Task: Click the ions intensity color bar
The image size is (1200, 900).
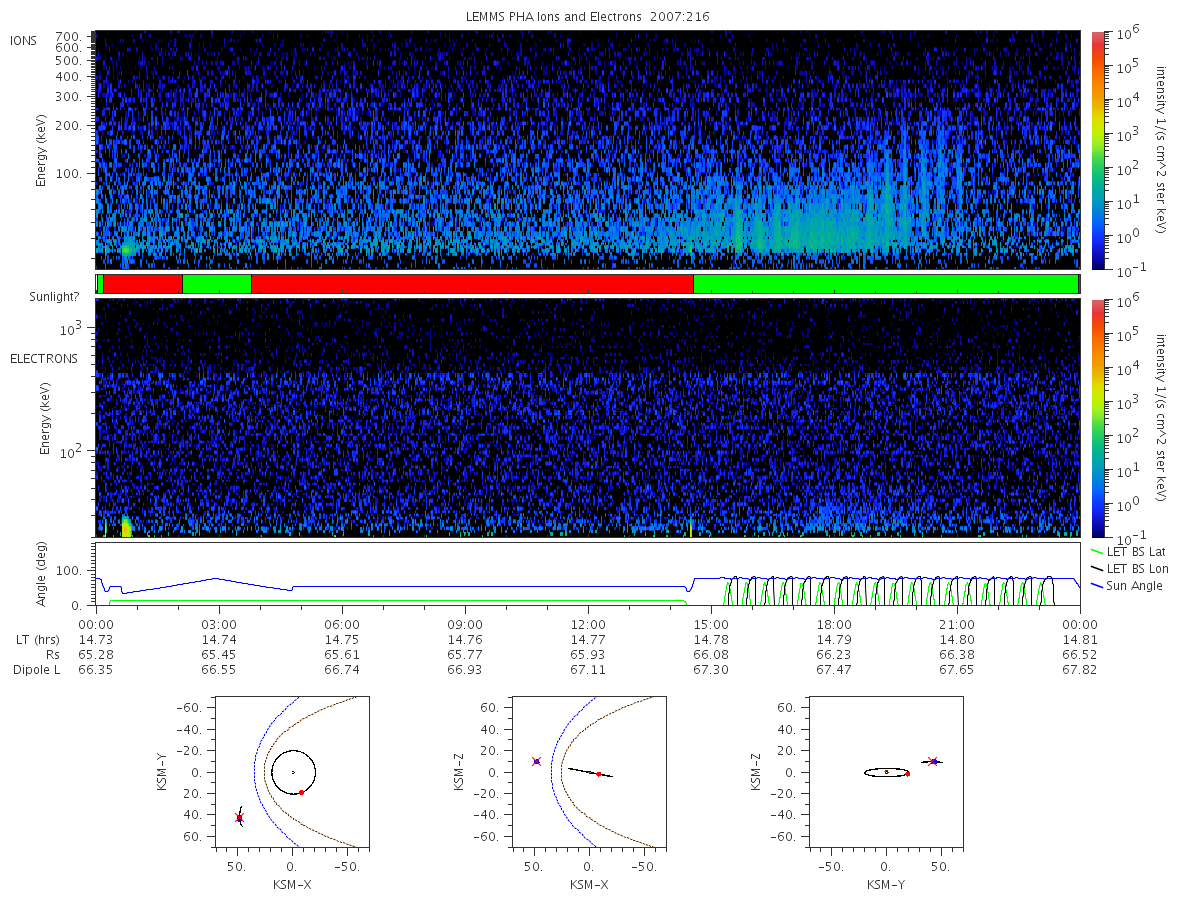Action: click(x=1098, y=150)
